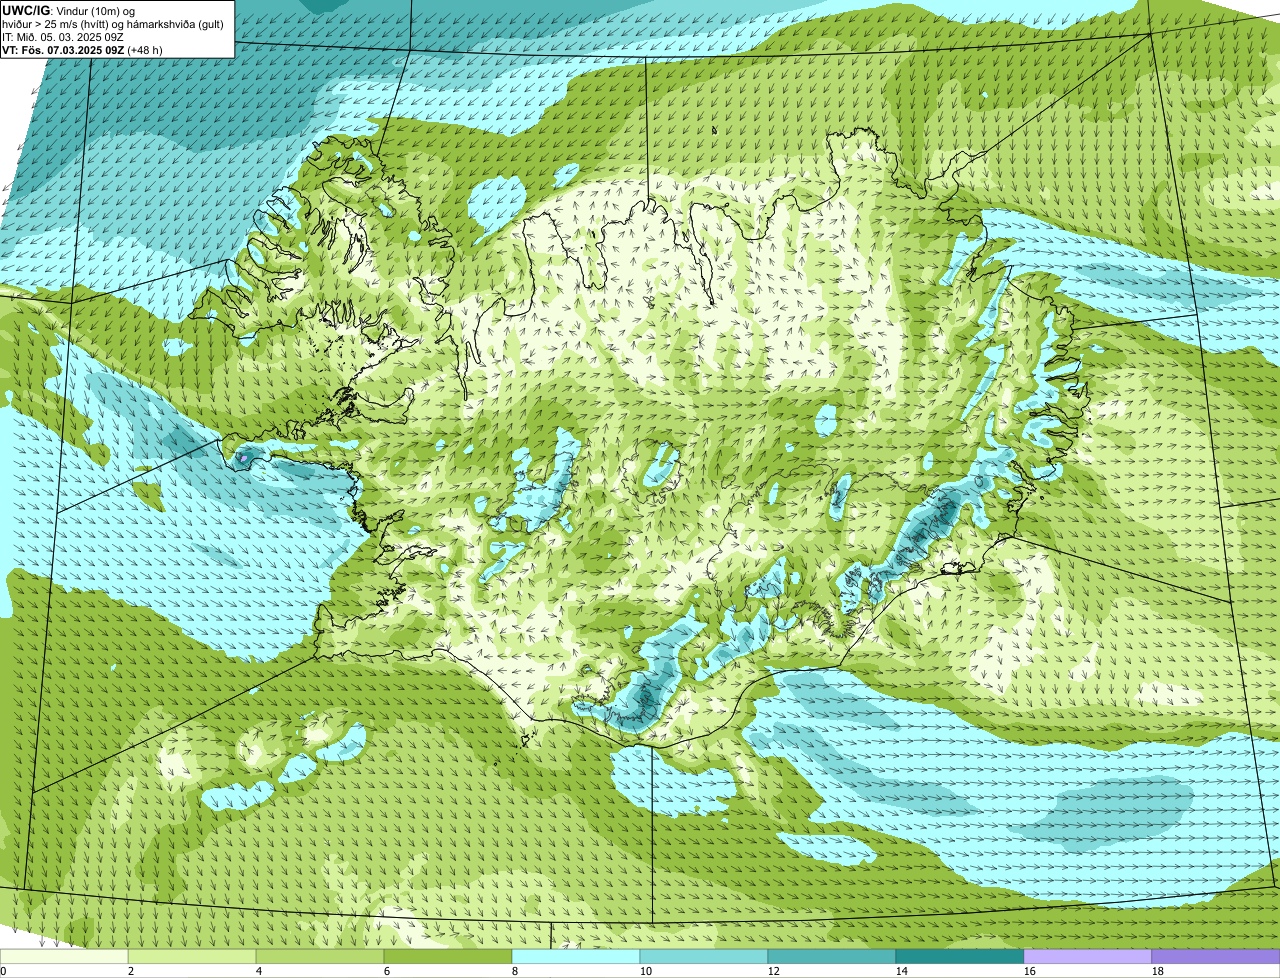
Task: Click the 4–6 m/s light green swatch
Action: 320,956
